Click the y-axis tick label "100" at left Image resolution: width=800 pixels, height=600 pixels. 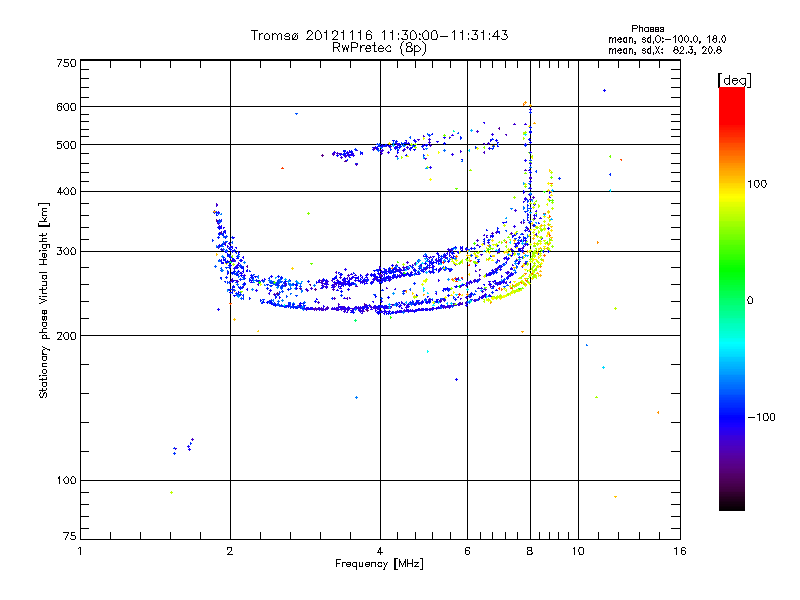[x=67, y=481]
